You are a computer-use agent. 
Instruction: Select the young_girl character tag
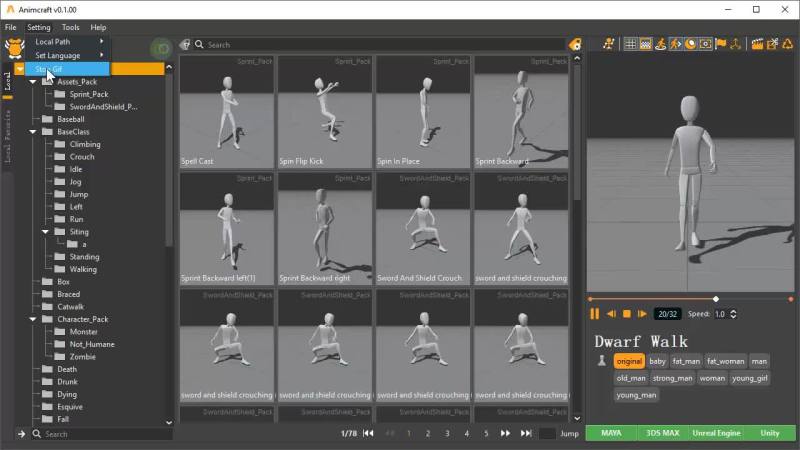click(x=749, y=378)
